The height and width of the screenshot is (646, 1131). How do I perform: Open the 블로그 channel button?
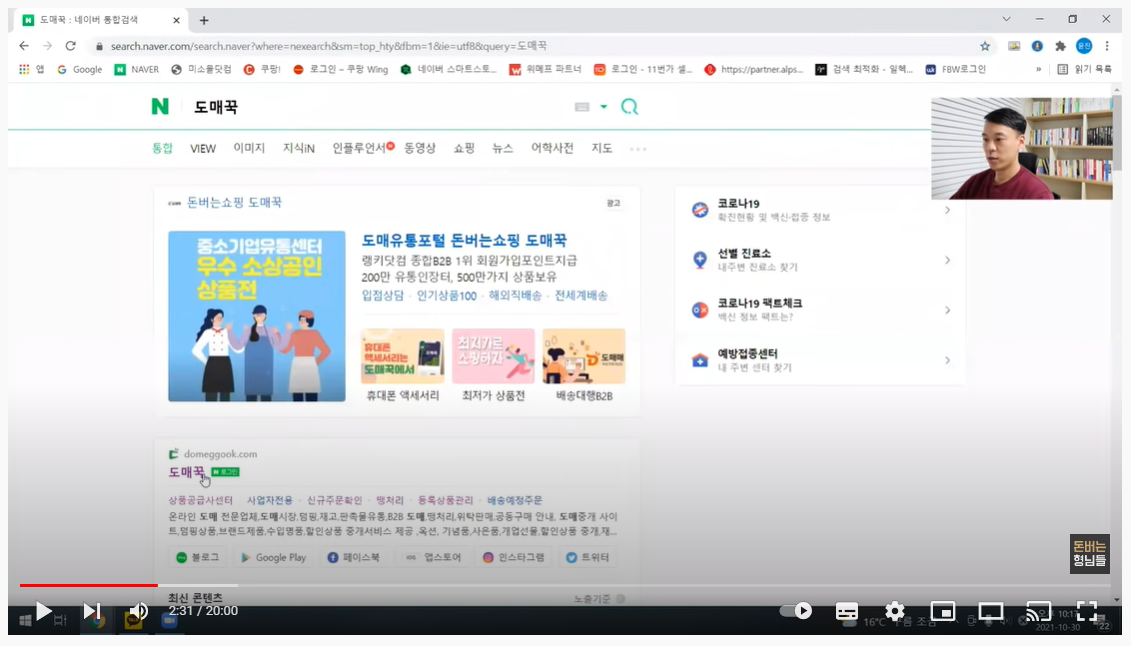198,557
